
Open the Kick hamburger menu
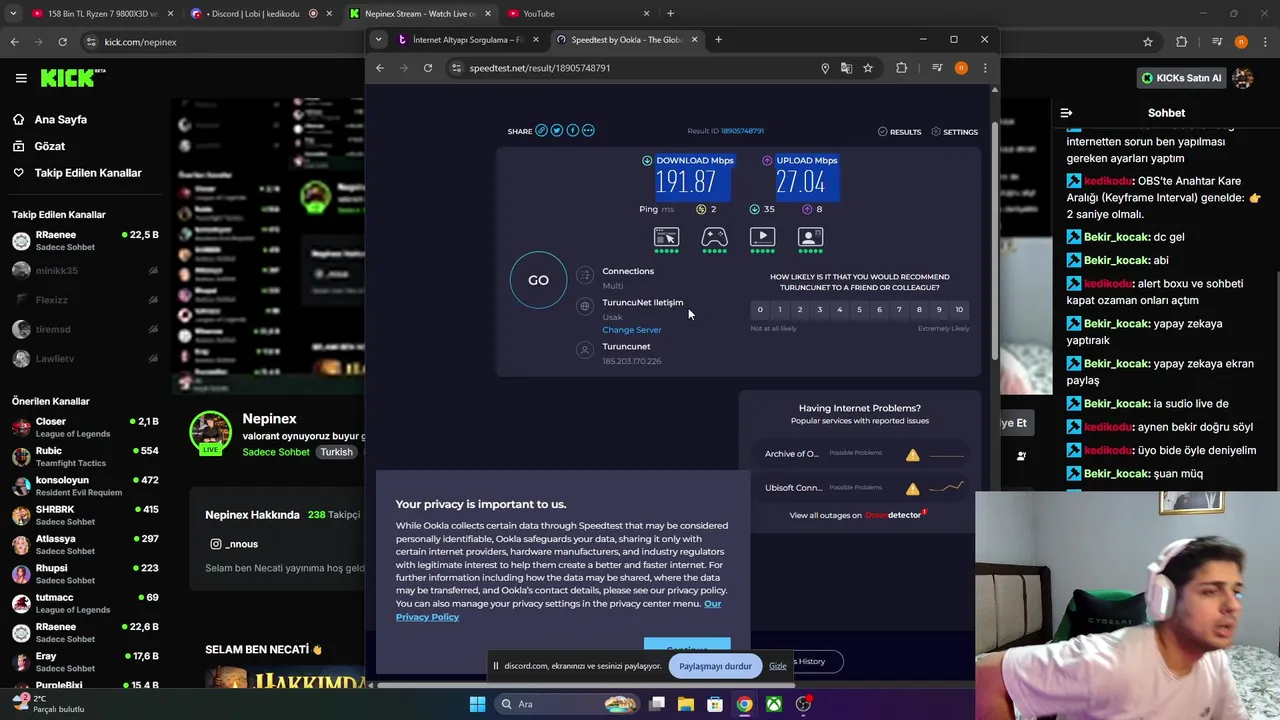pyautogui.click(x=21, y=77)
